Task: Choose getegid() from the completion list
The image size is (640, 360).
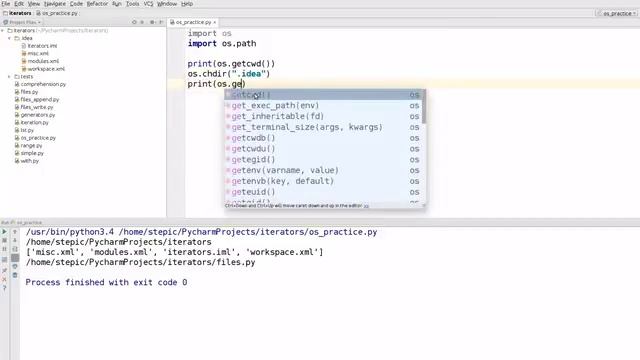Action: coord(324,160)
